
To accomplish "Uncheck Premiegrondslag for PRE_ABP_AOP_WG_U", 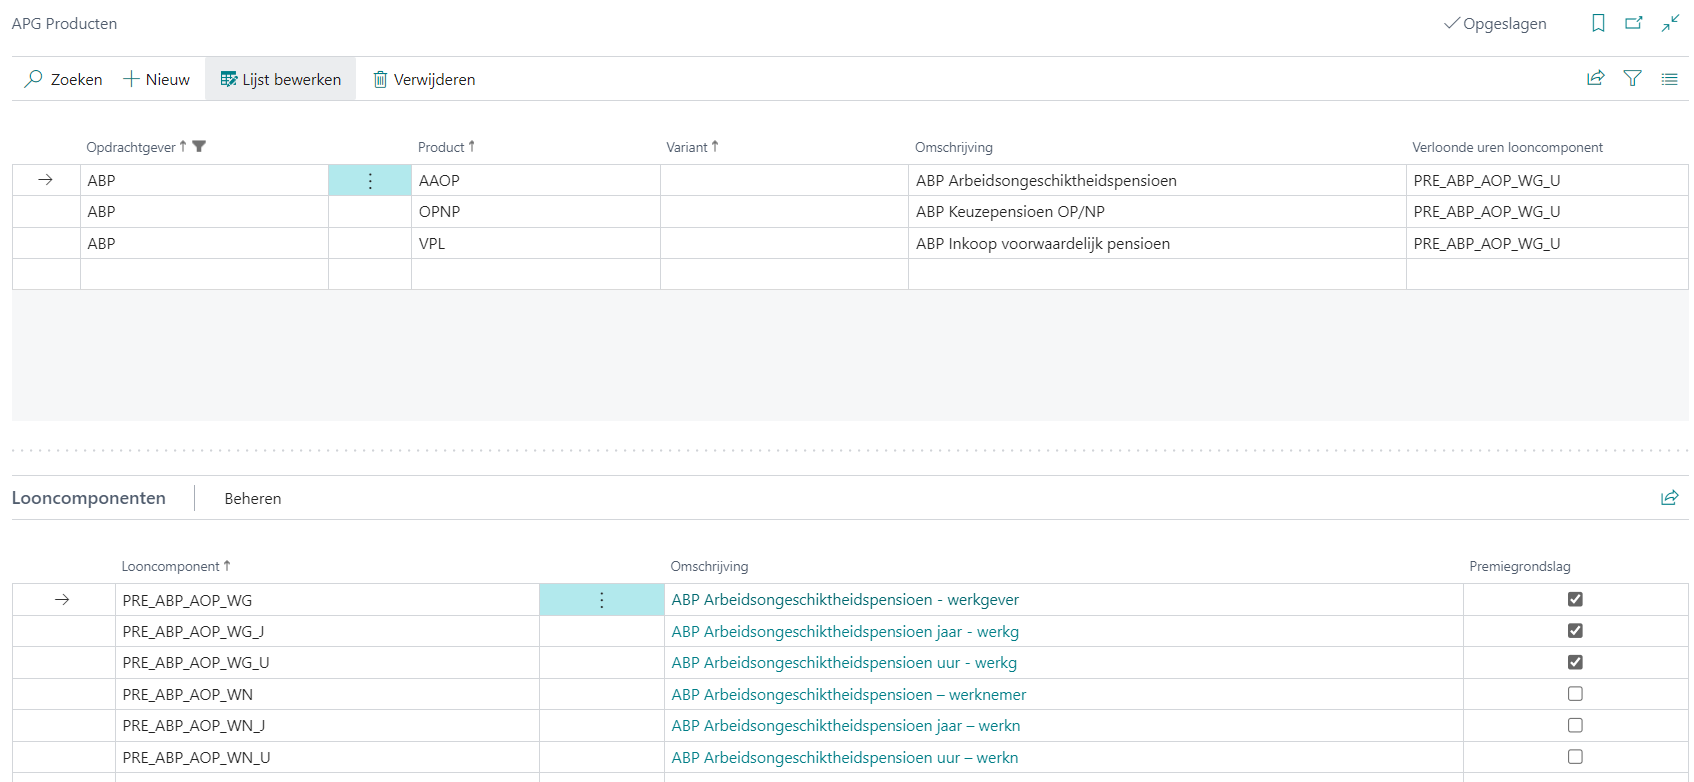I will click(1575, 663).
